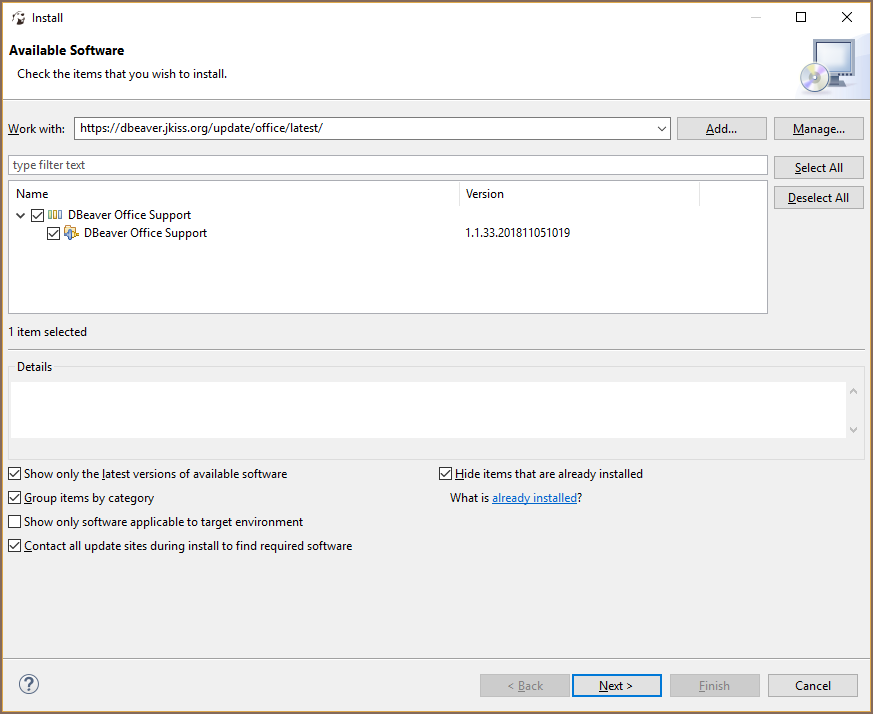
Task: Uncheck Contact all update sites during install
Action: (x=15, y=546)
